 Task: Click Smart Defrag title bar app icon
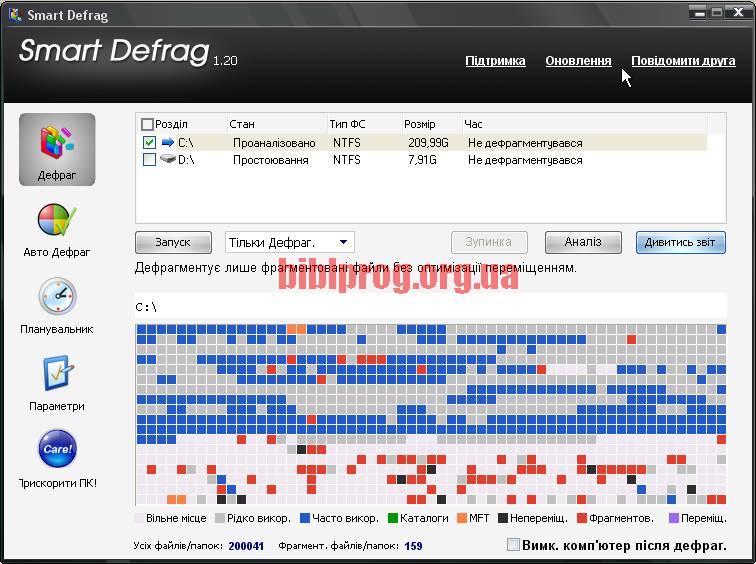(x=15, y=14)
